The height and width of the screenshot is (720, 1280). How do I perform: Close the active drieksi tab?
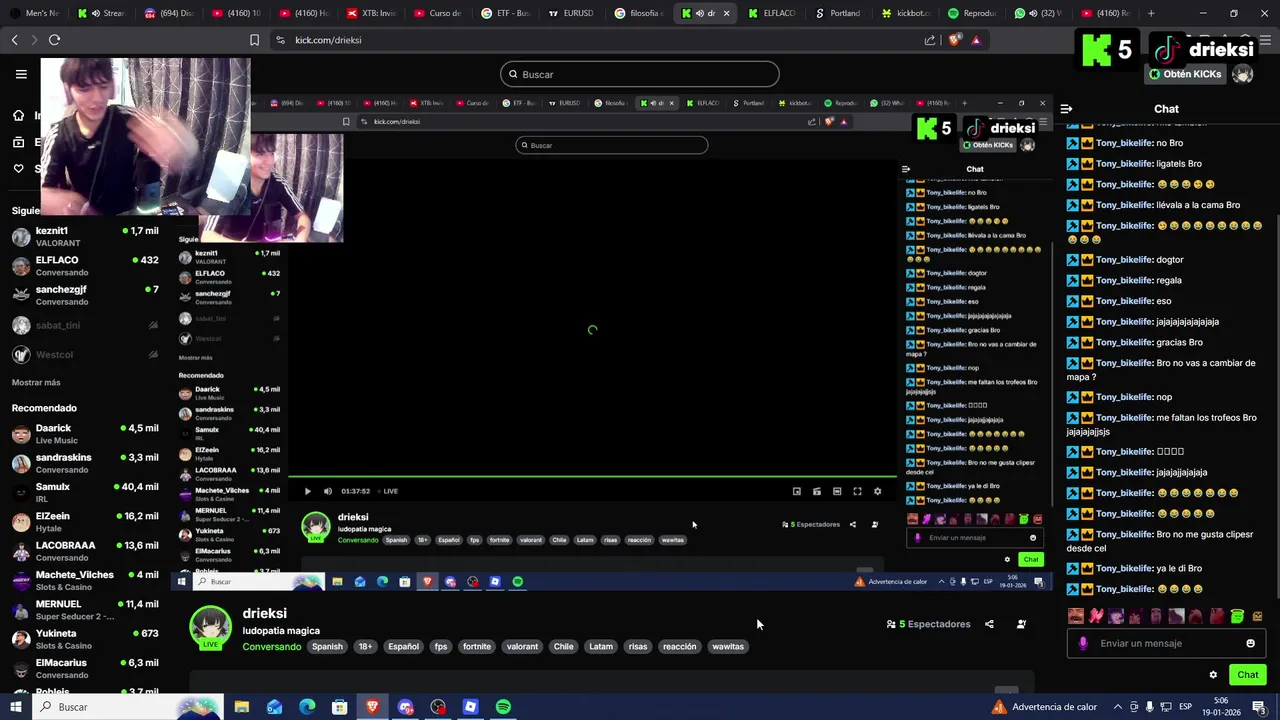tap(726, 13)
